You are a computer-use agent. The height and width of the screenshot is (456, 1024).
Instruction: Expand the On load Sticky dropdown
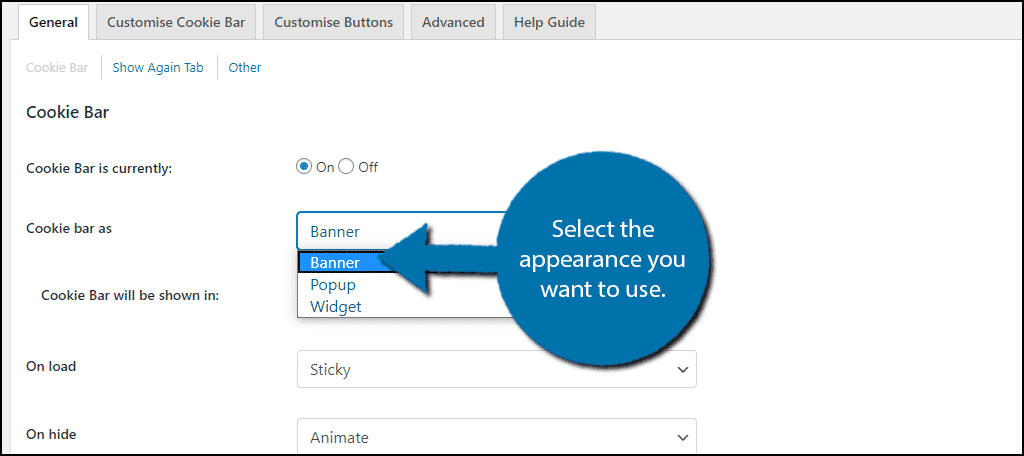coord(496,369)
